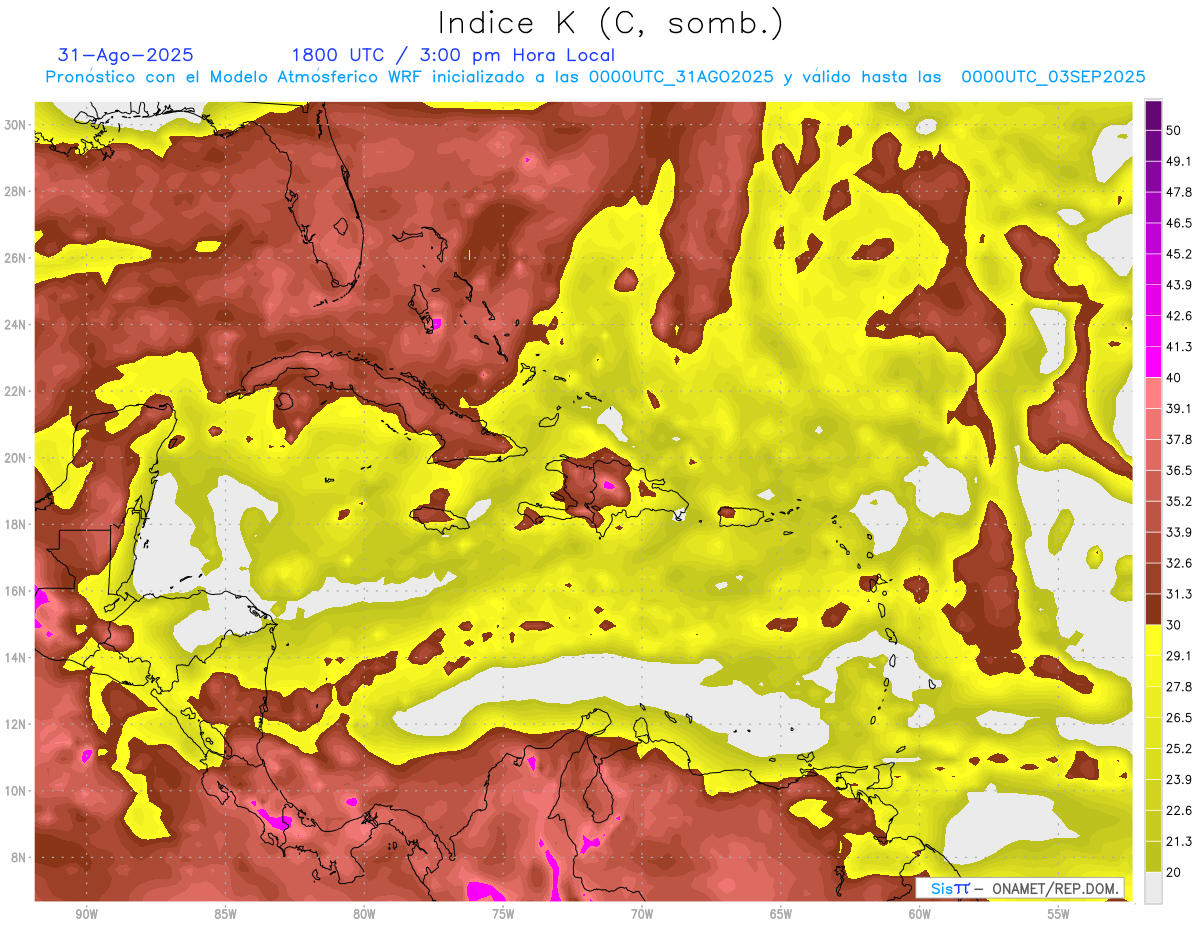Click the dark brown swatch between 30 and 31.3

(x=1153, y=609)
